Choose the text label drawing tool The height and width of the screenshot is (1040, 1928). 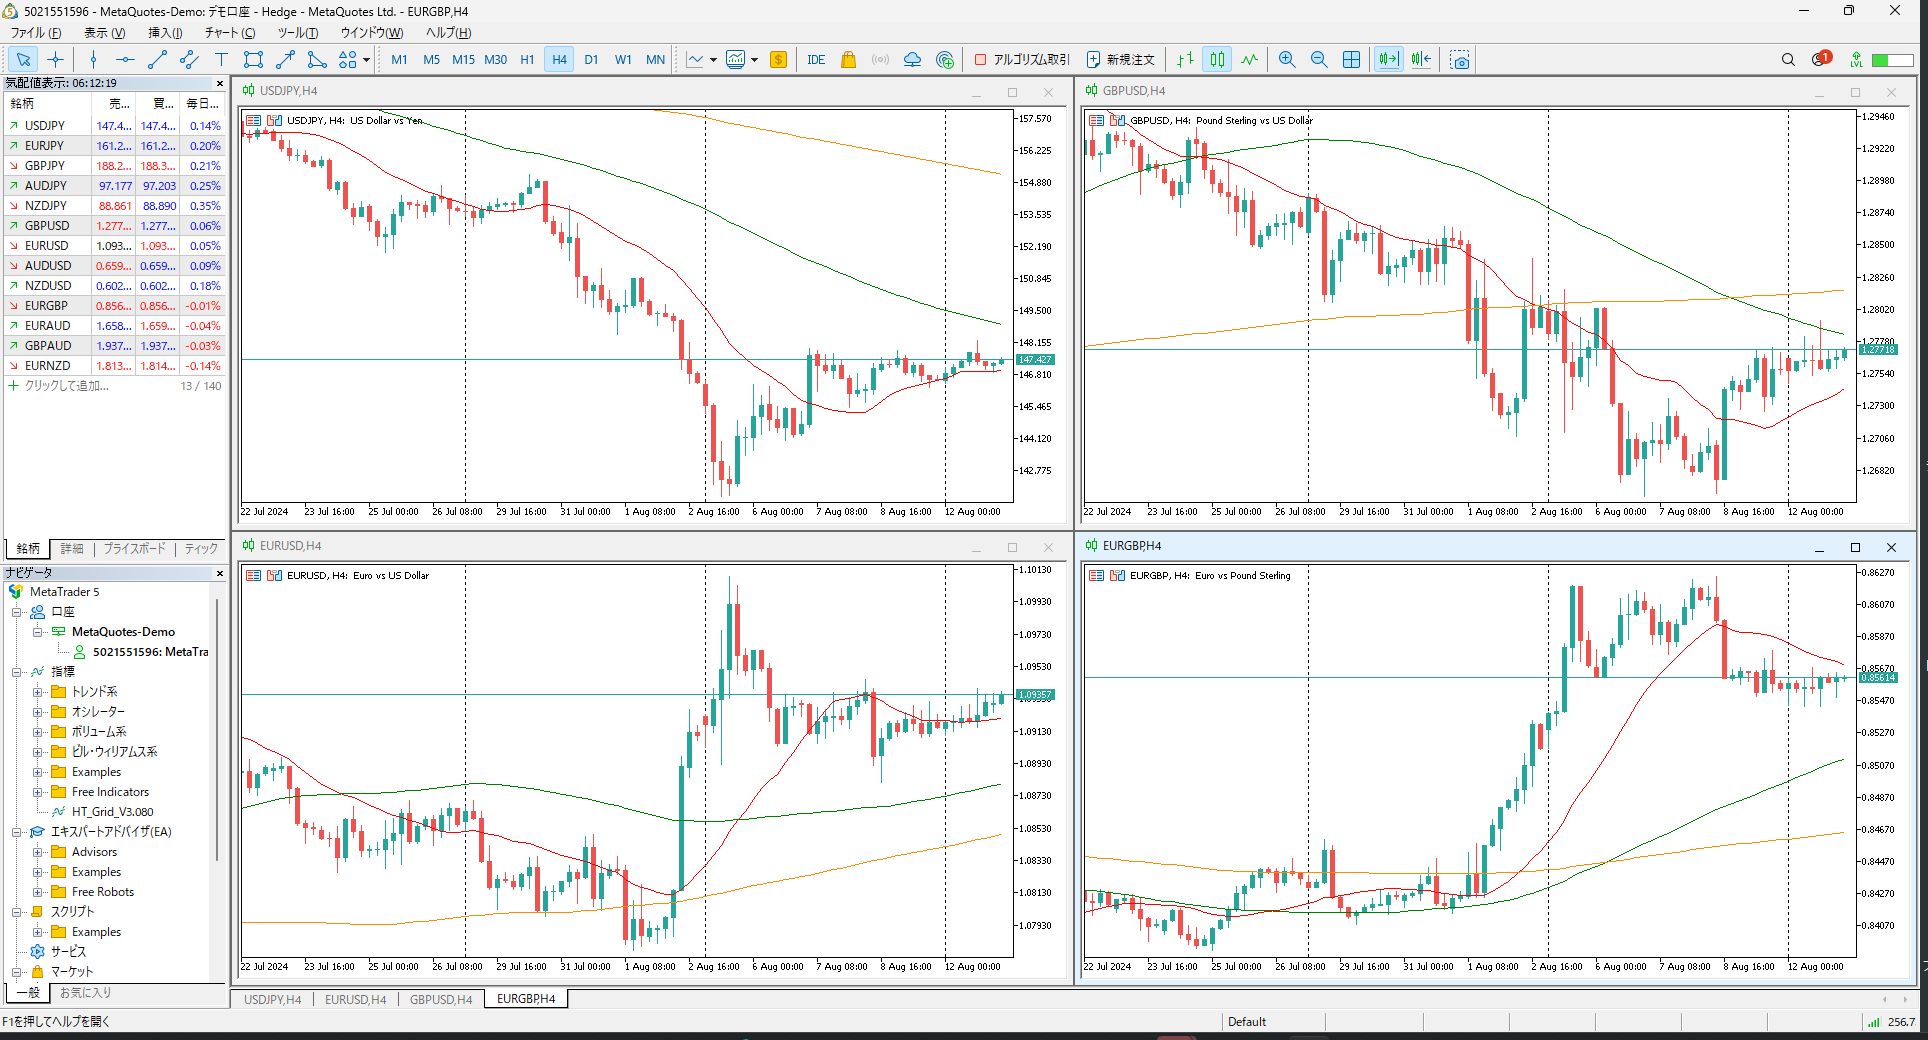tap(221, 60)
